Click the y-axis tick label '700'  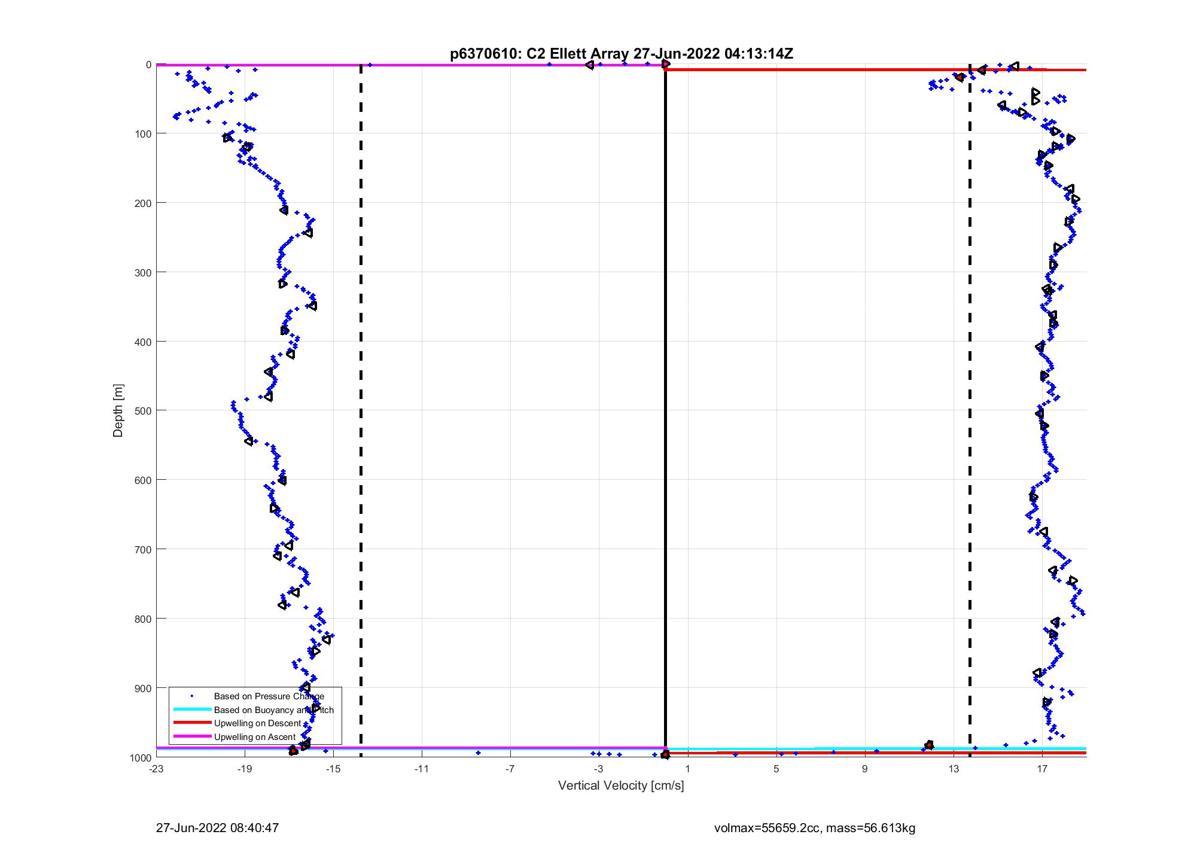(x=143, y=549)
